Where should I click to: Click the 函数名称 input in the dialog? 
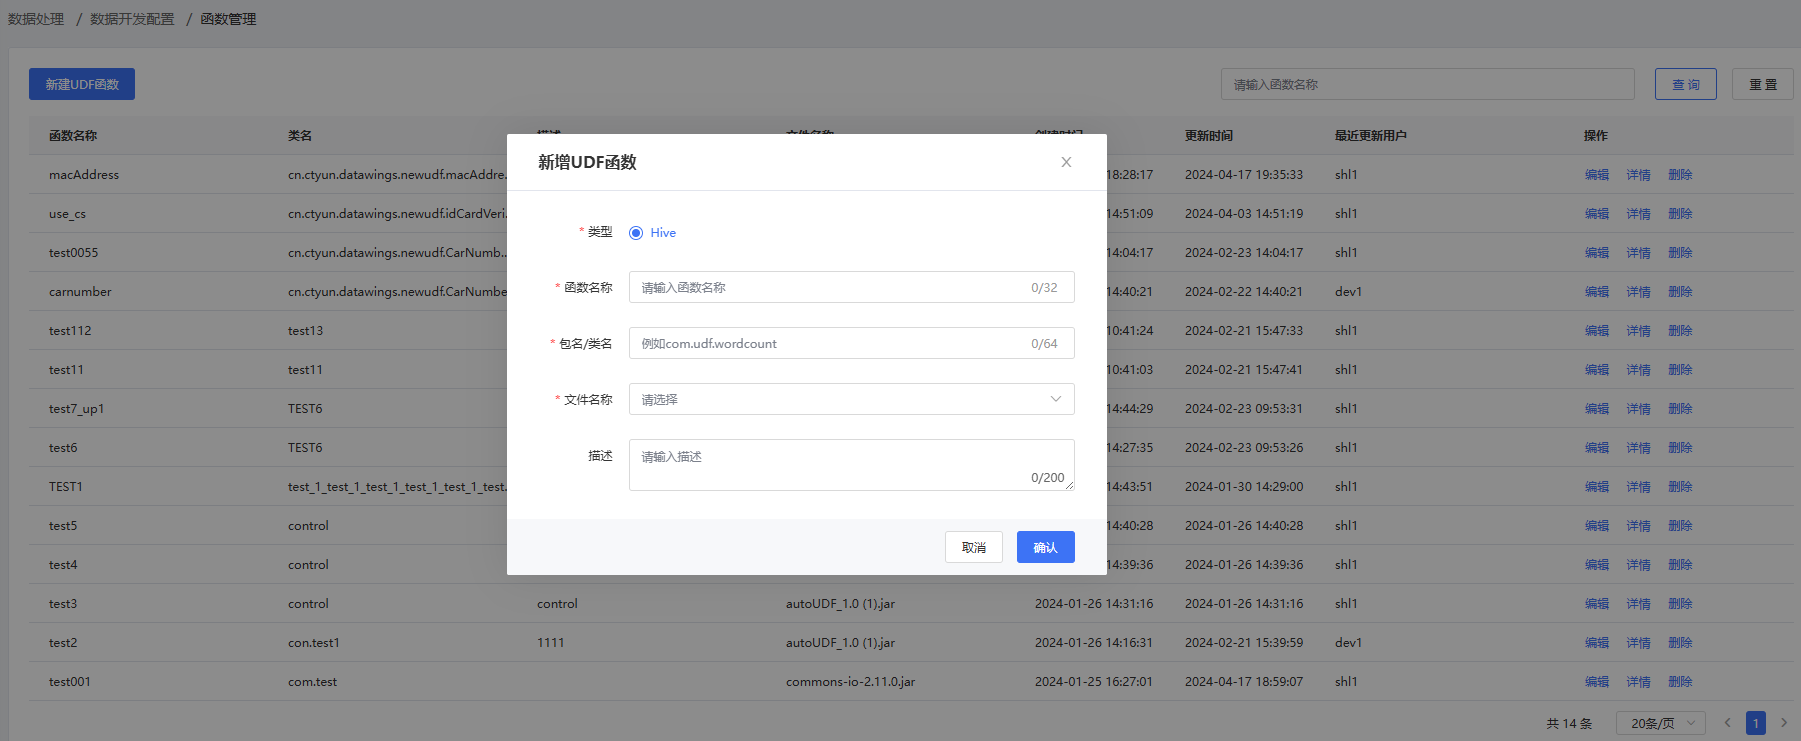(x=851, y=287)
